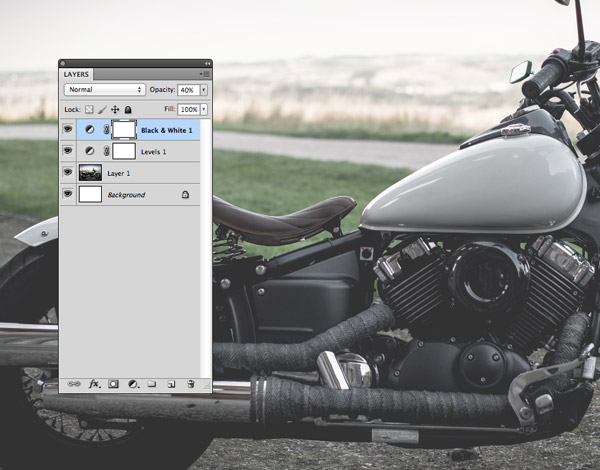This screenshot has width=600, height=470.
Task: Delete layer with the trash icon
Action: click(190, 383)
